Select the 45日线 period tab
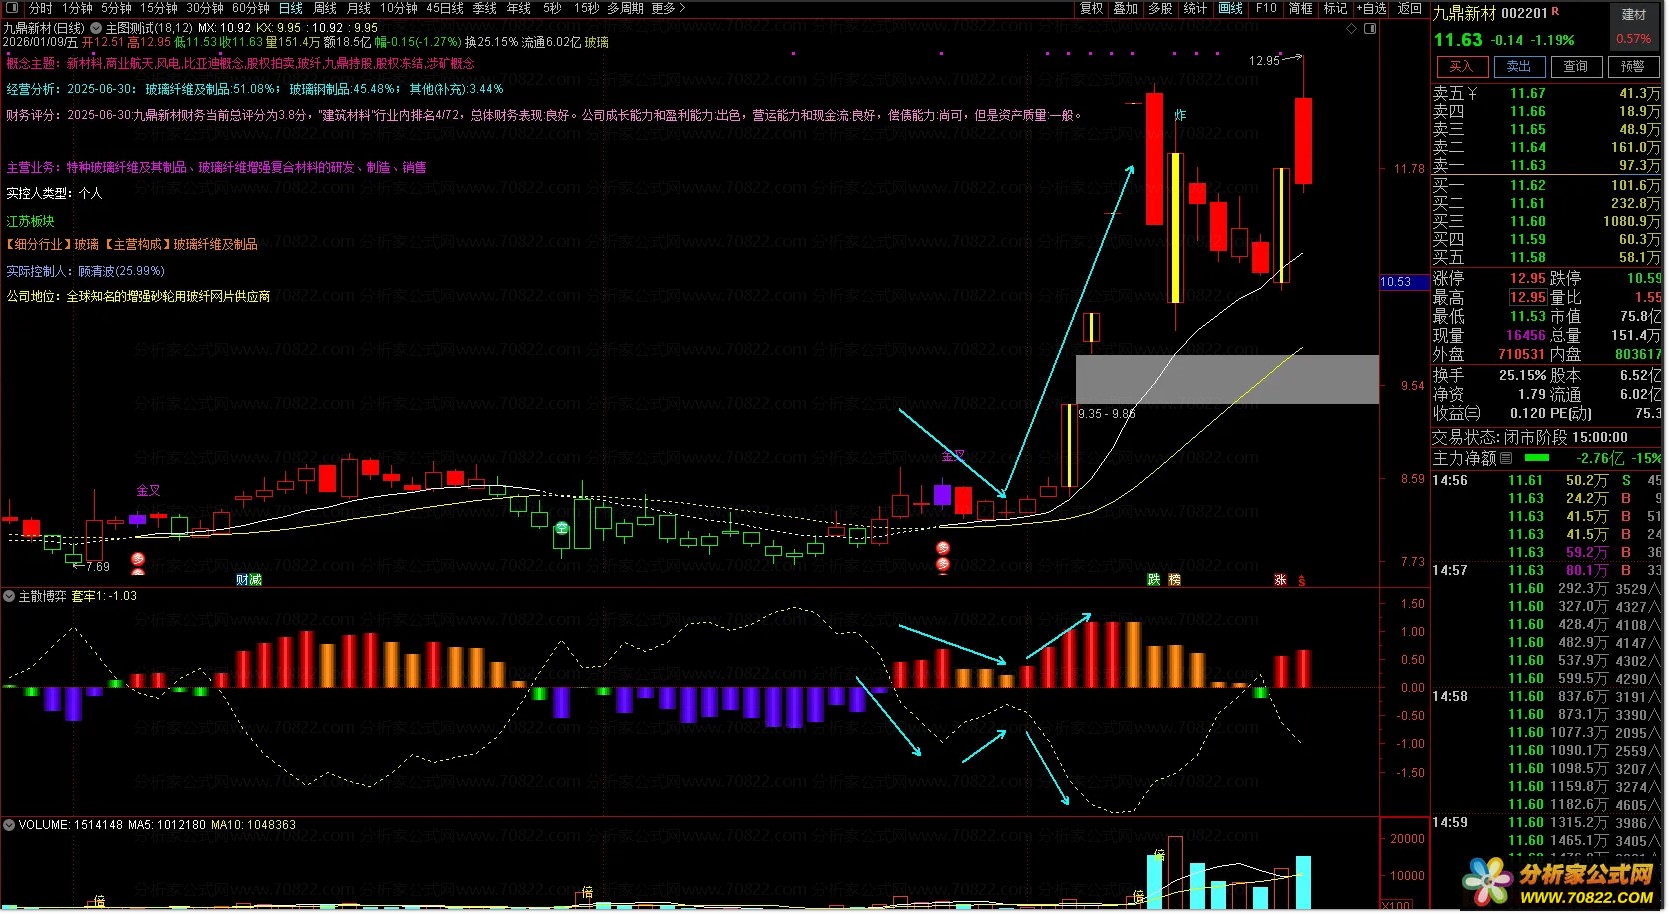Viewport: 1670px width, 914px height. coord(445,8)
